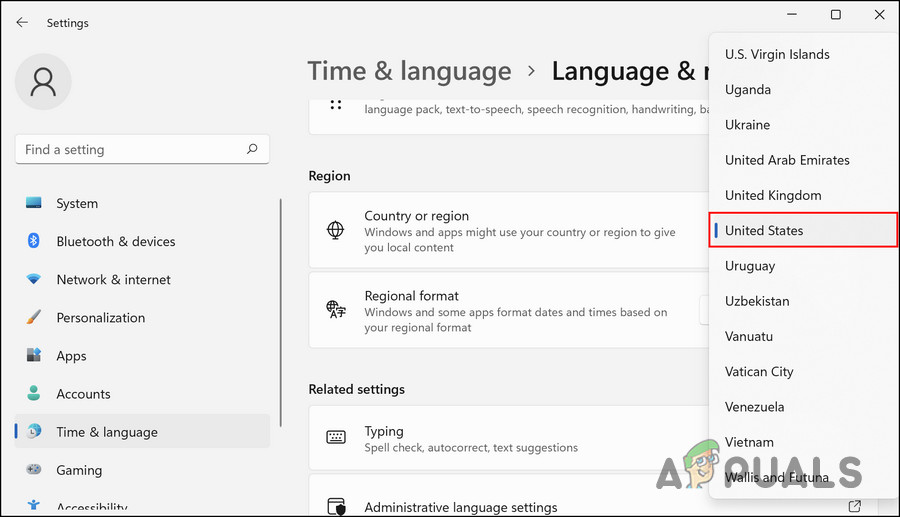Click the Administrative language settings shield icon
Viewport: 900px width, 517px height.
point(336,507)
